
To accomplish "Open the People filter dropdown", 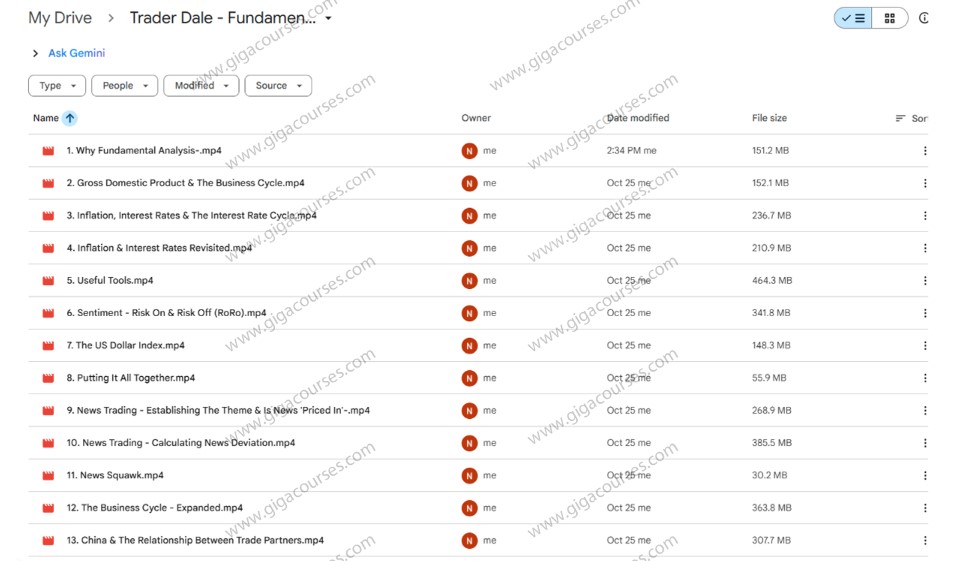I will (x=124, y=86).
